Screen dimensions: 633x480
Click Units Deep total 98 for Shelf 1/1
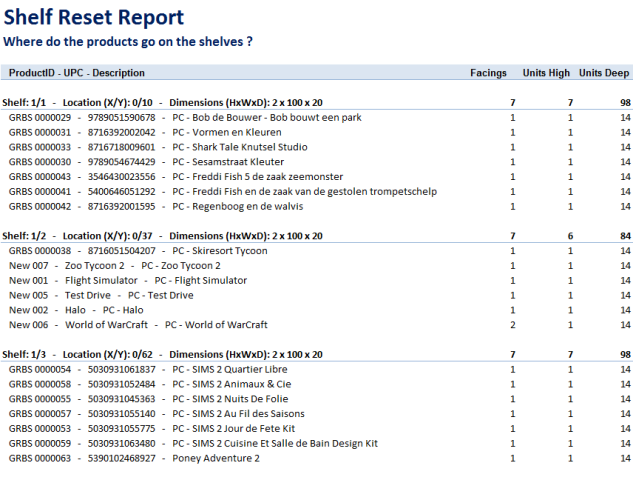coord(625,103)
